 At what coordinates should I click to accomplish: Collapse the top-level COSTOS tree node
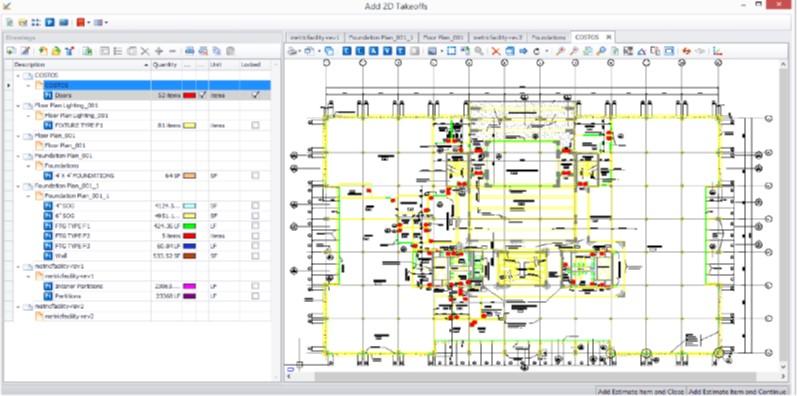click(x=18, y=75)
